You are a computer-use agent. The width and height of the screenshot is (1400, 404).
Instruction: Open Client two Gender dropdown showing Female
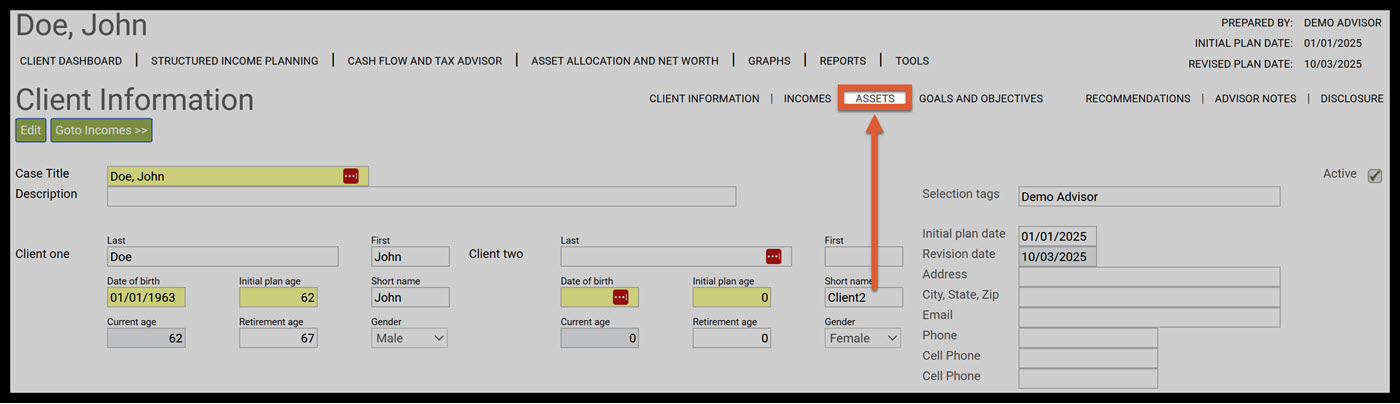[x=864, y=338]
